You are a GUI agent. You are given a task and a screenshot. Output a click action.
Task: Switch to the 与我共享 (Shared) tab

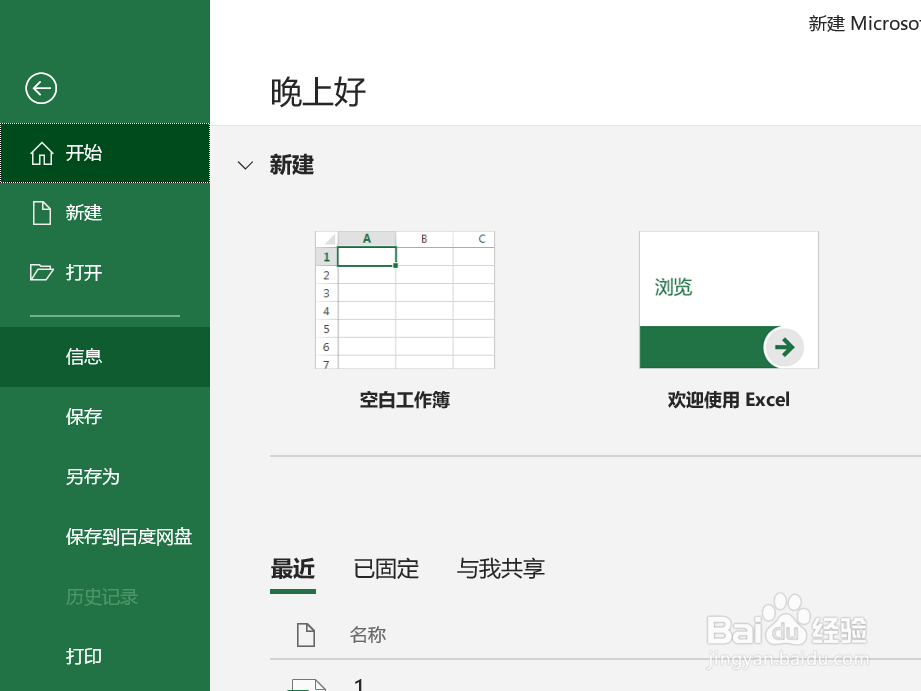click(500, 568)
